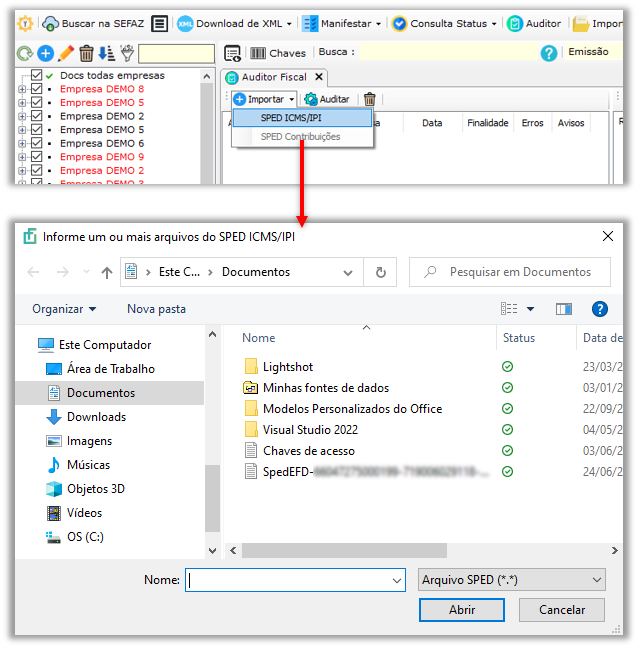Click the blue add company plus icon

(45, 53)
